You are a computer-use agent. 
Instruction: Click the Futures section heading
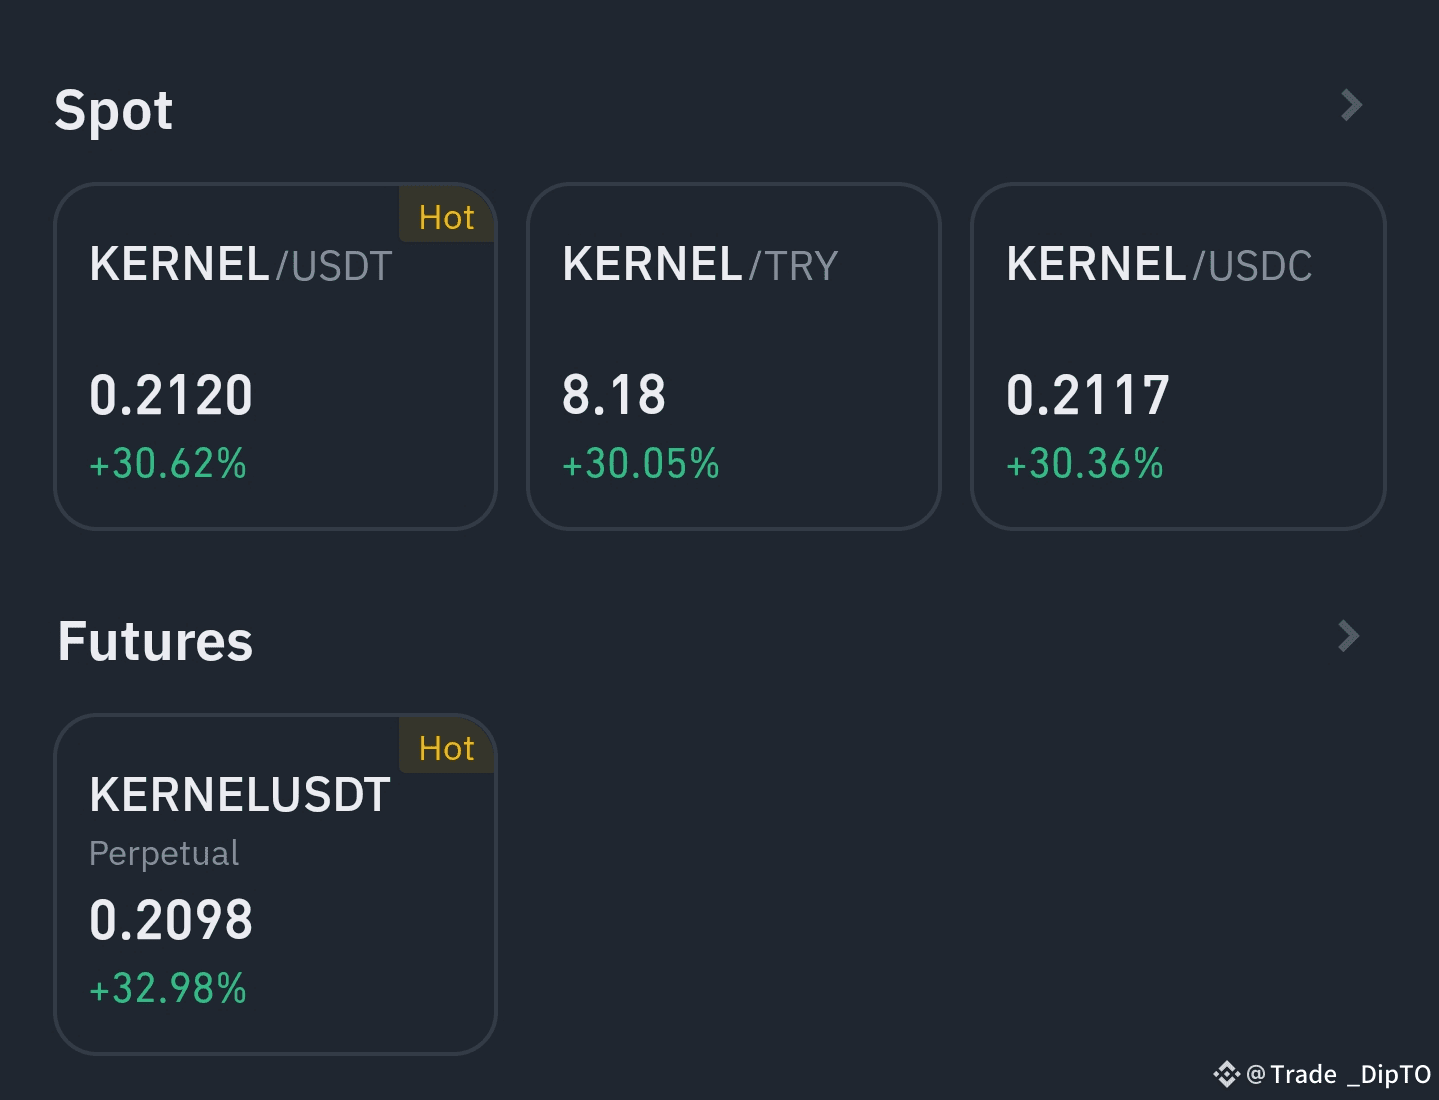[x=155, y=641]
